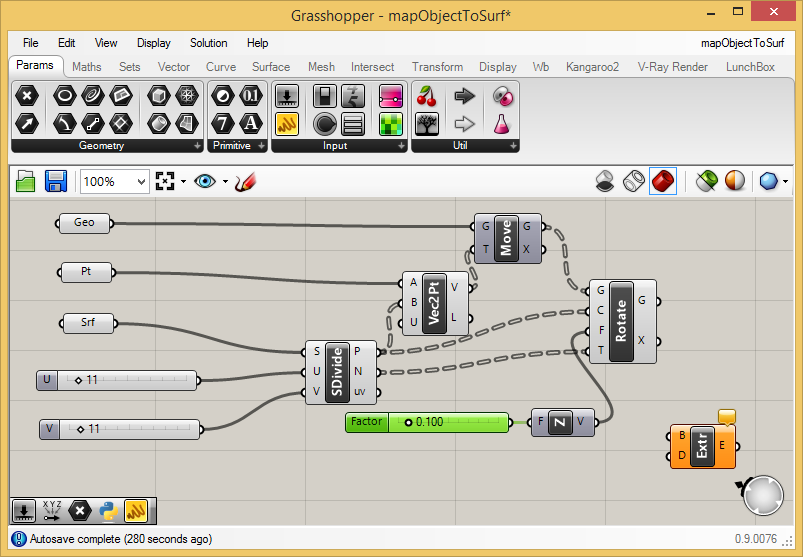Click the mapObjectToSurf document name button
Screen dimensions: 803x557
[x=742, y=43]
